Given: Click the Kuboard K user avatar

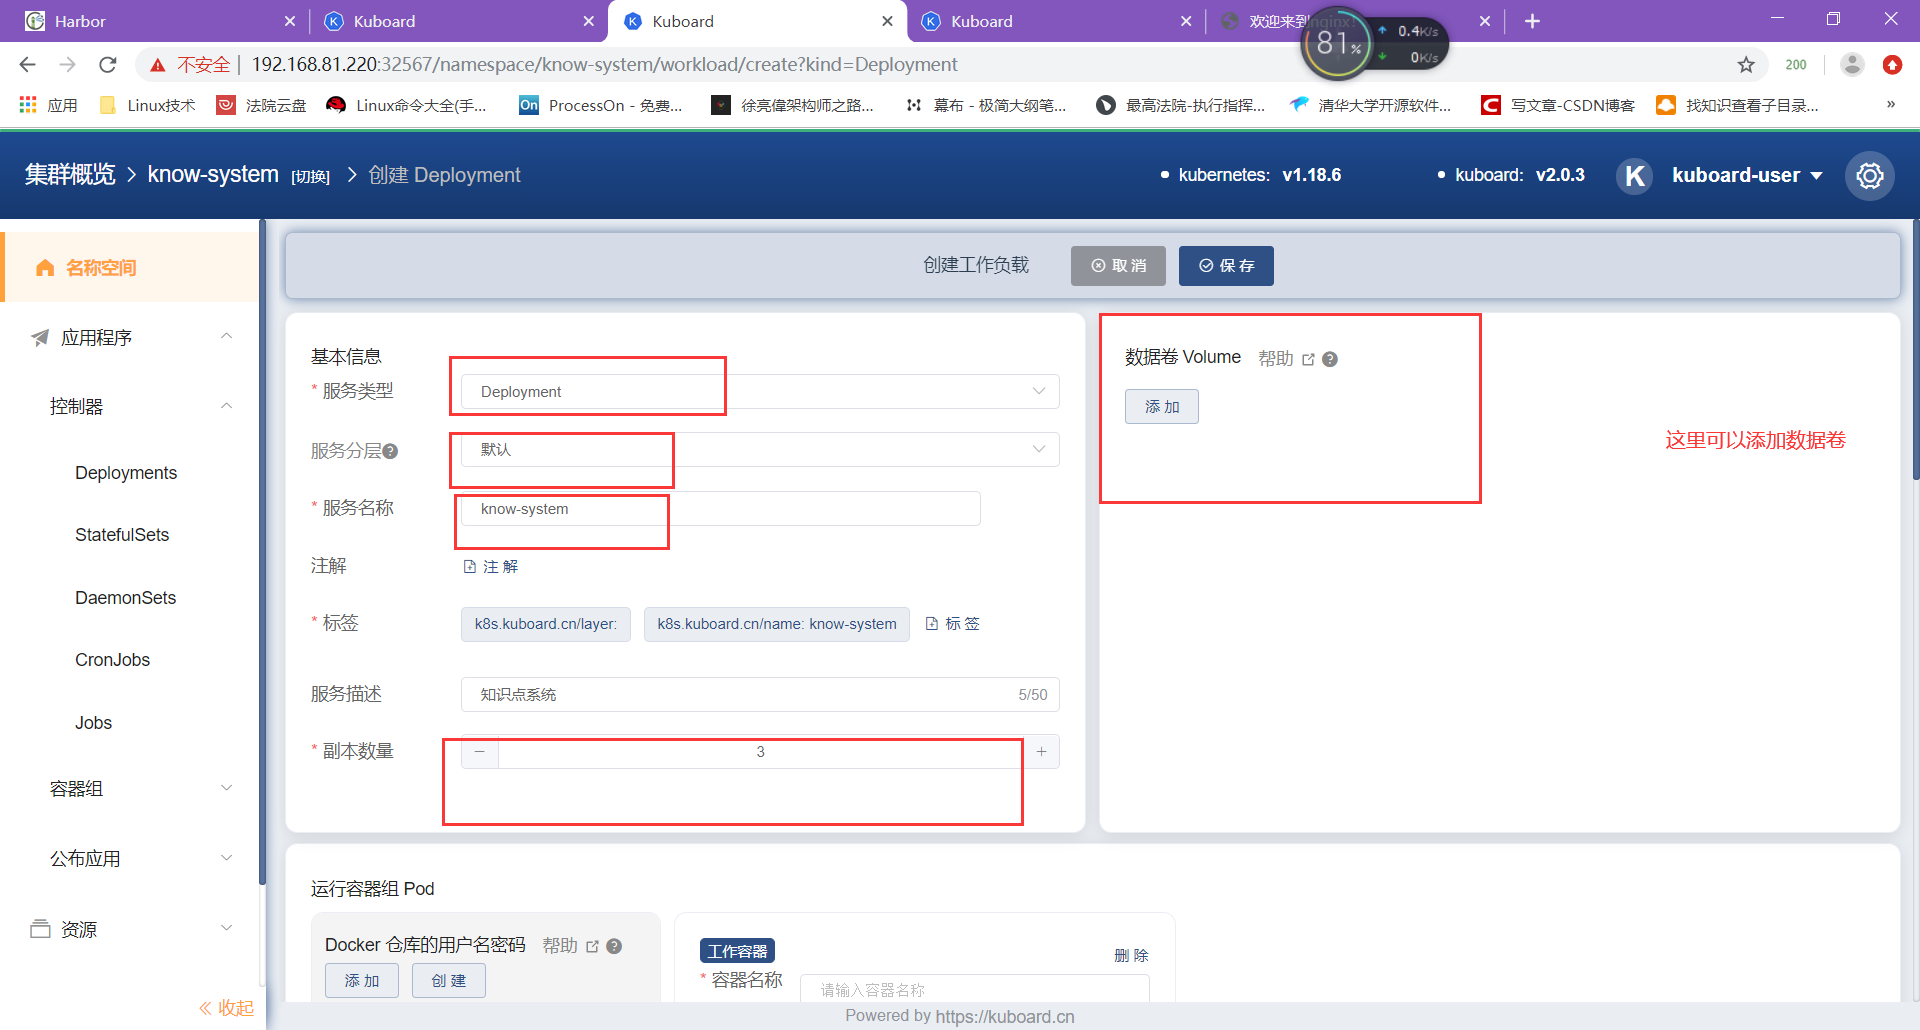Looking at the screenshot, I should point(1634,176).
